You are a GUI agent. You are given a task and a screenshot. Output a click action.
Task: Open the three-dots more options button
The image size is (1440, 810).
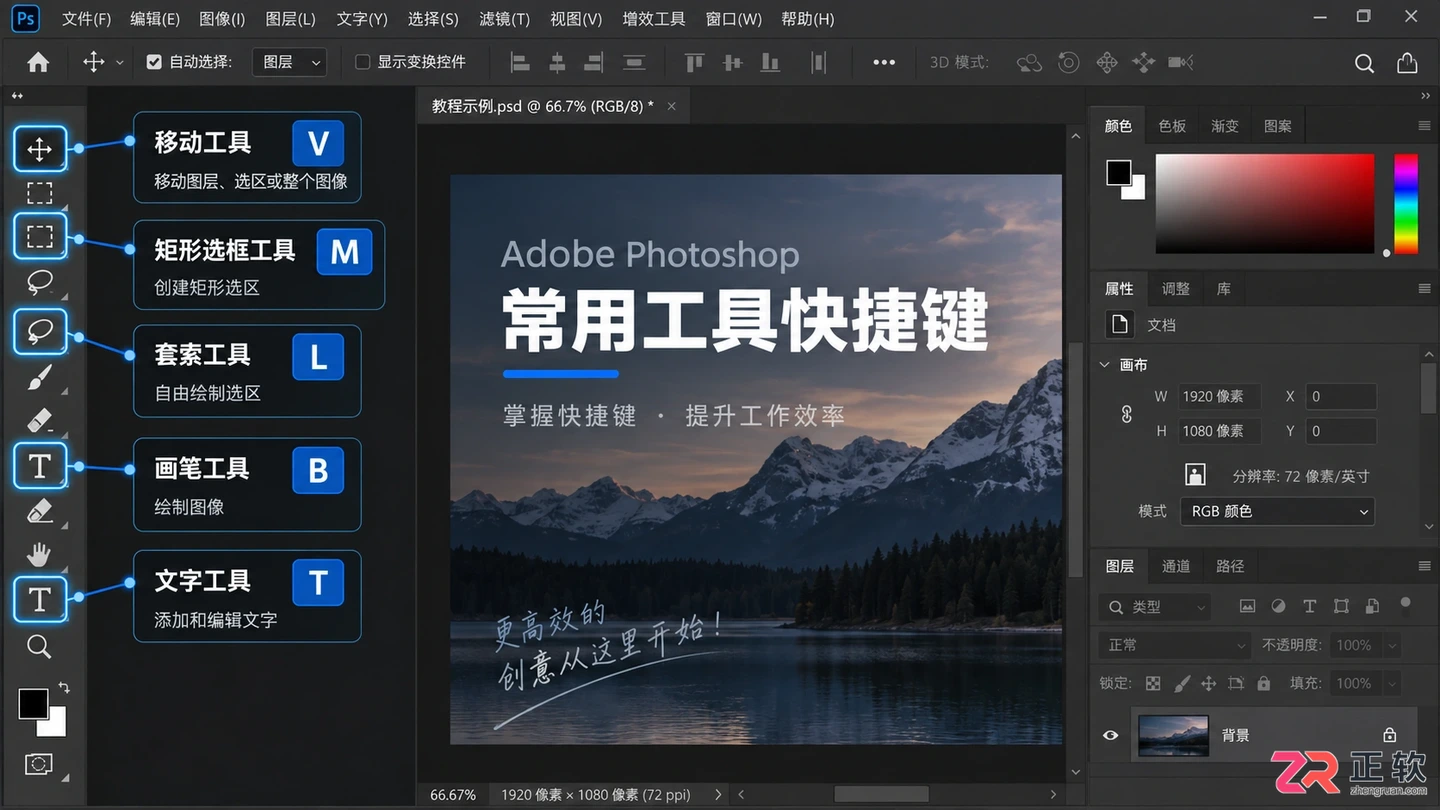pyautogui.click(x=884, y=62)
